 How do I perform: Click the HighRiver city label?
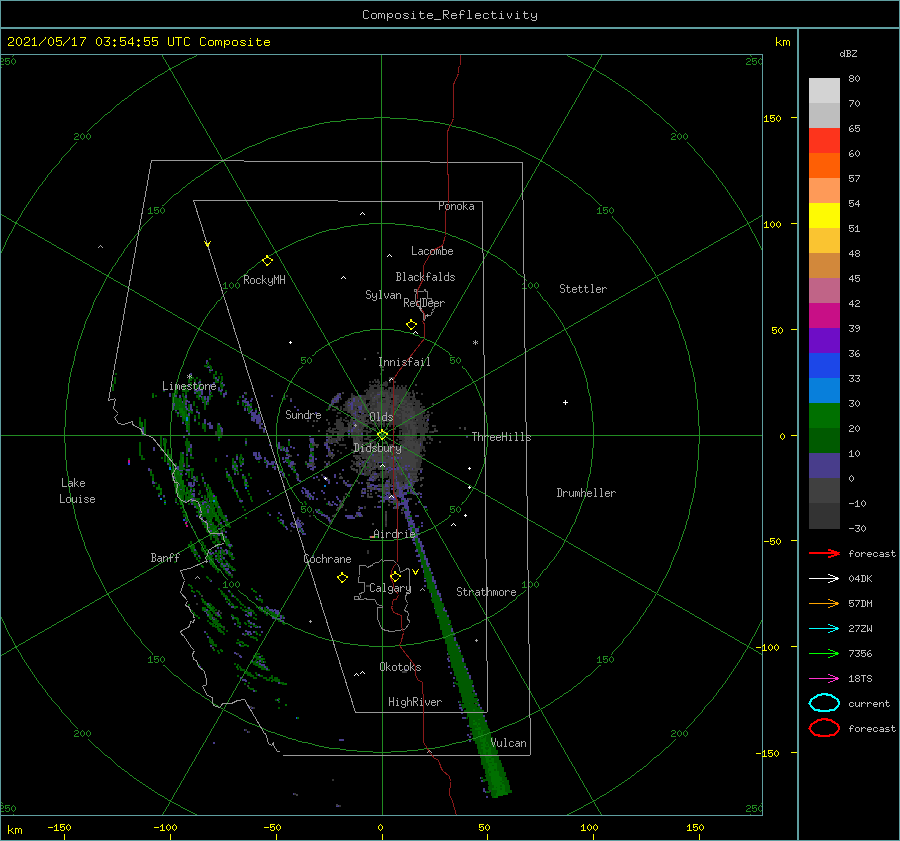tap(415, 702)
